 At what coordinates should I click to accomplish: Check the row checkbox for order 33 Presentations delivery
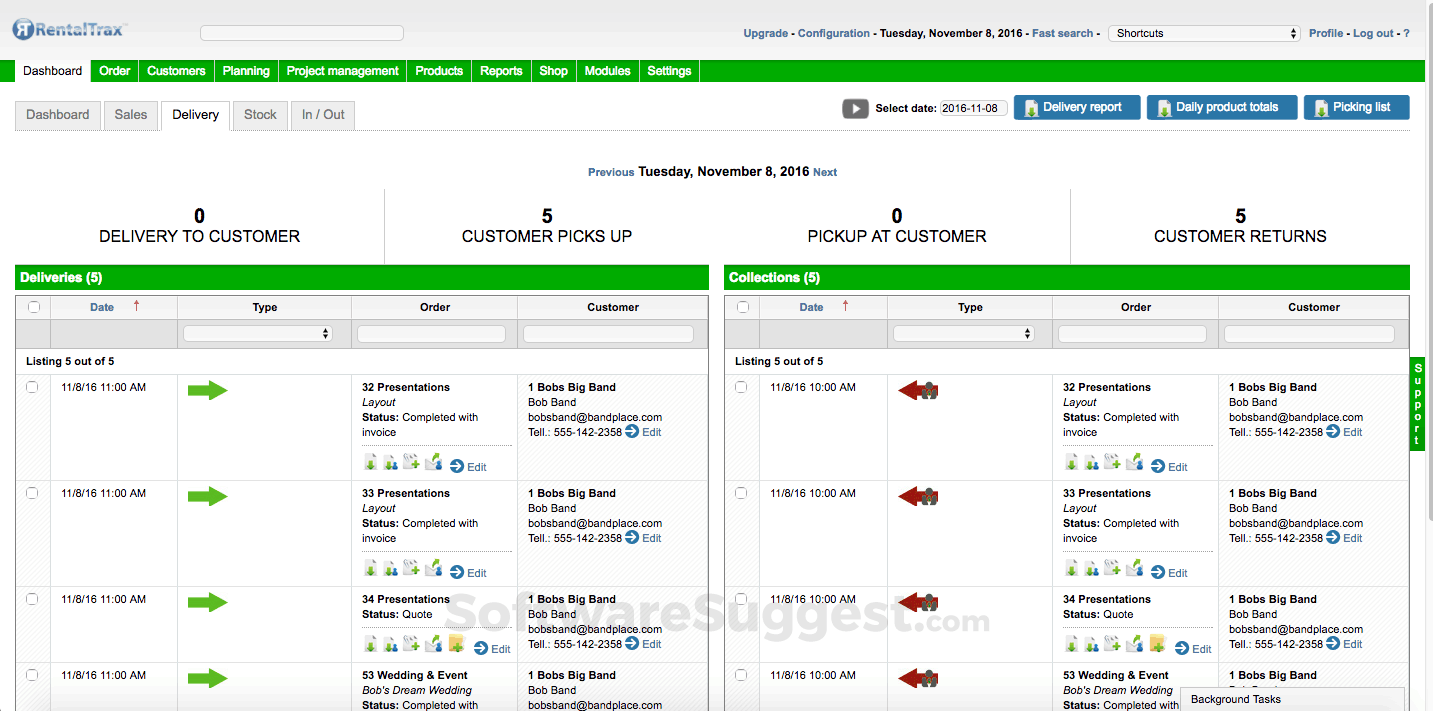31,492
